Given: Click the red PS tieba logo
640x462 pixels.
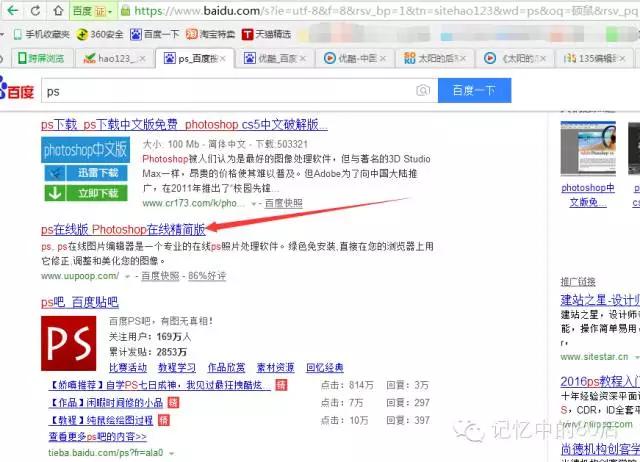Looking at the screenshot, I should [x=69, y=343].
